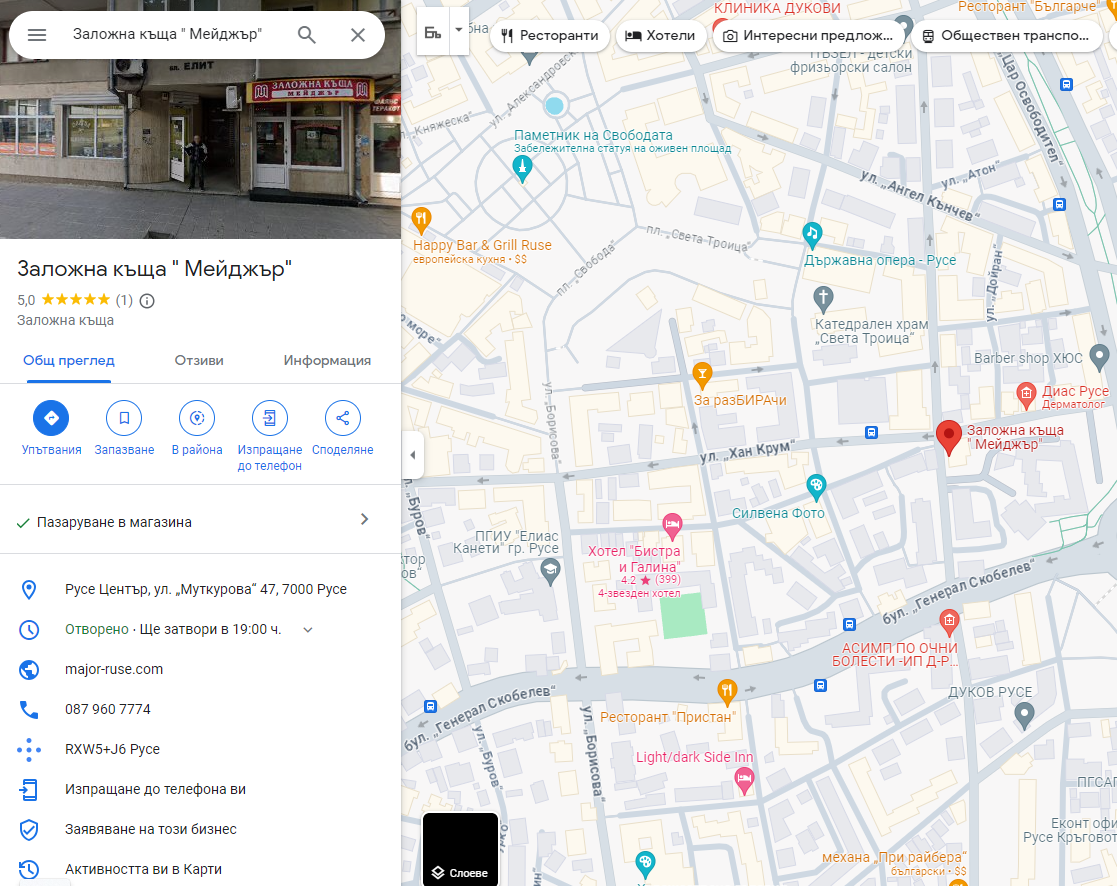This screenshot has width=1117, height=886.
Task: Filter the map by Хотели
Action: [660, 36]
